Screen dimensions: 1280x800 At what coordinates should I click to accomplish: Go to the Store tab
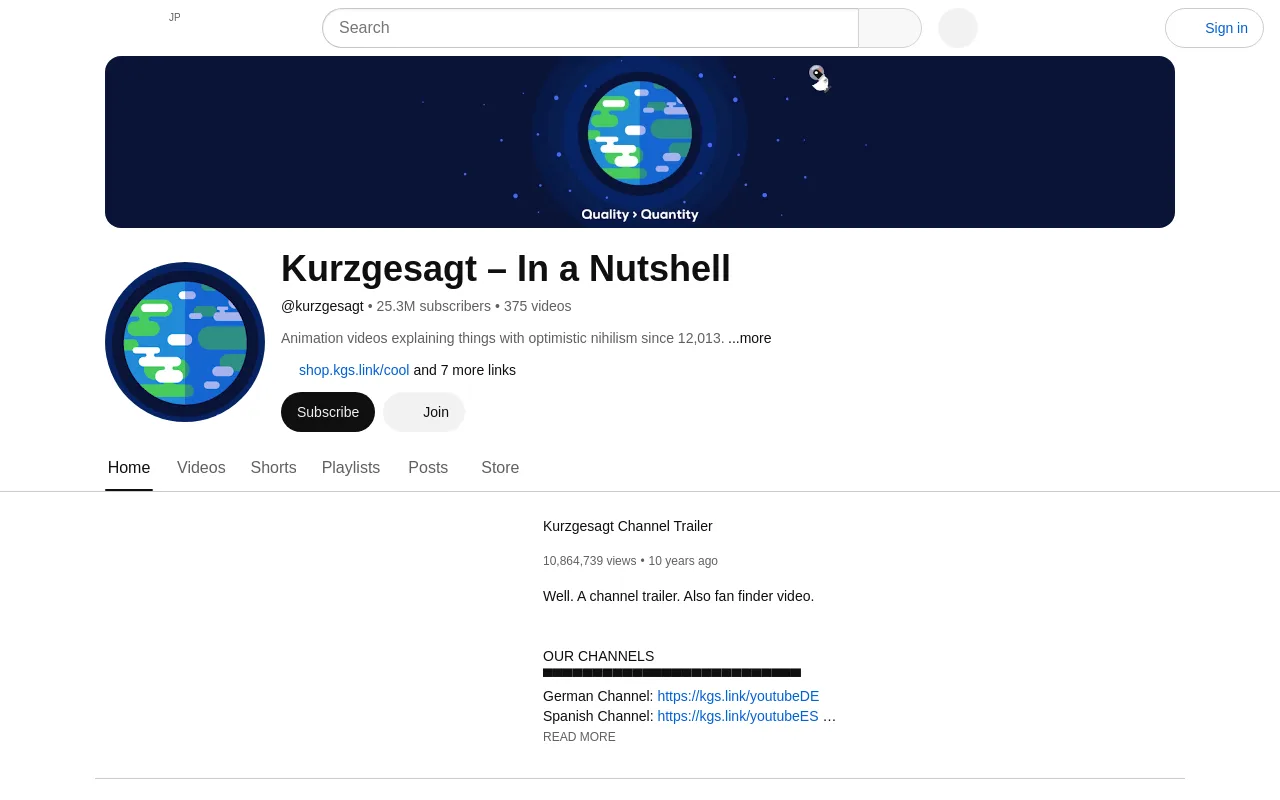tap(500, 468)
